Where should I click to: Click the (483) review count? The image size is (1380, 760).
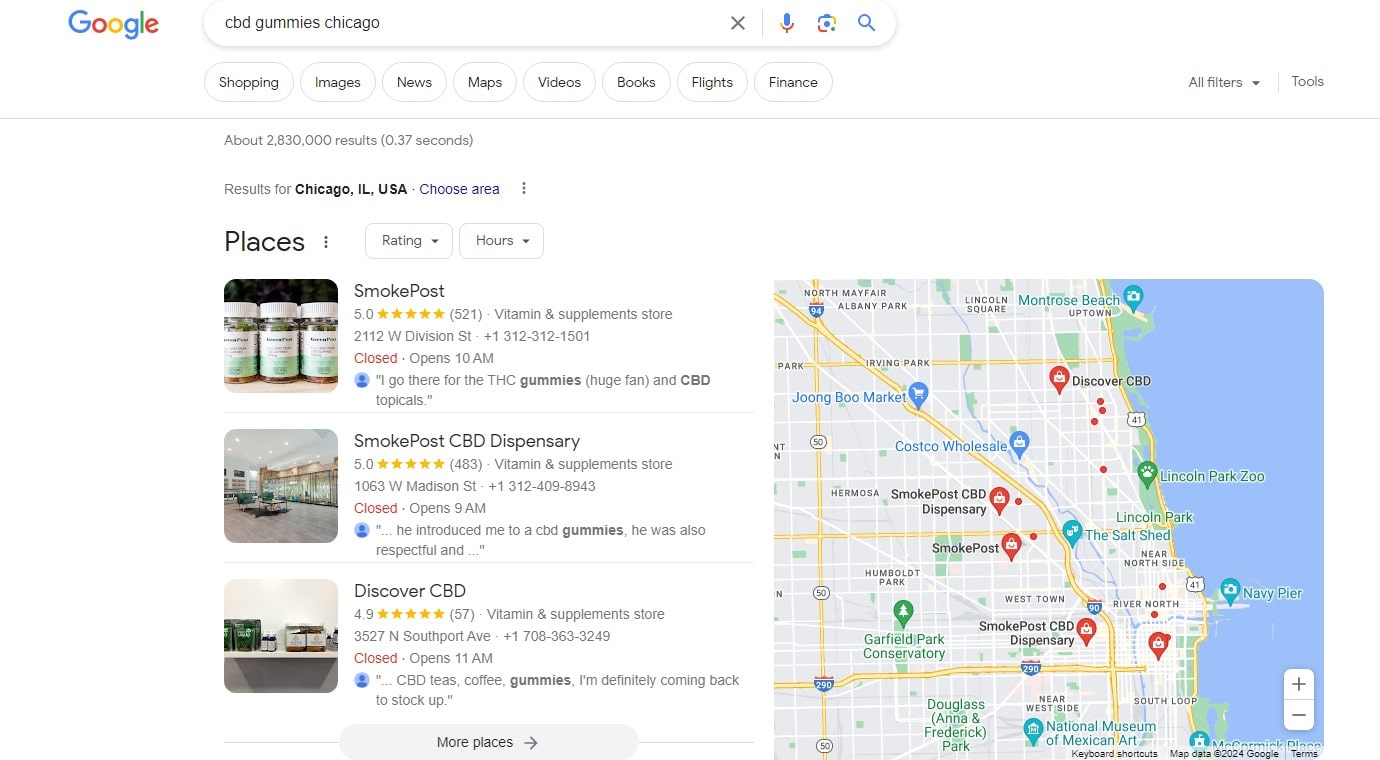[x=466, y=464]
